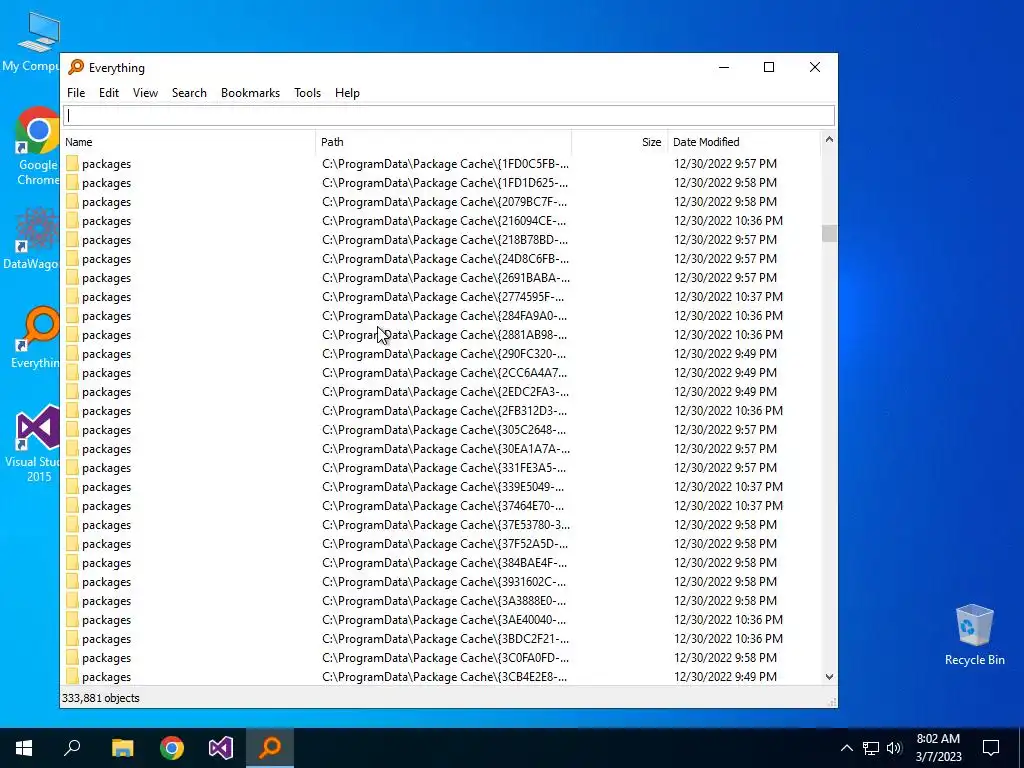Click path text ending {37E53780-3

pyautogui.click(x=445, y=524)
